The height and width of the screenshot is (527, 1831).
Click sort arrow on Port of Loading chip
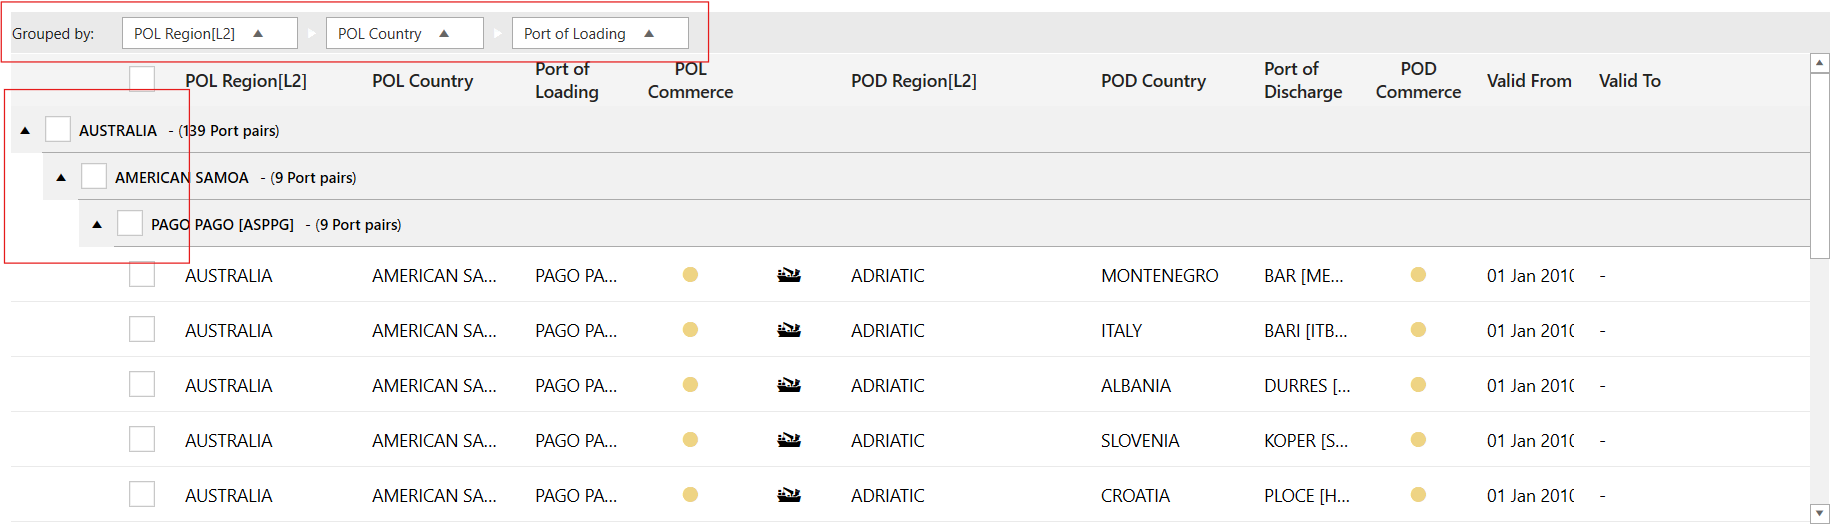pos(649,34)
